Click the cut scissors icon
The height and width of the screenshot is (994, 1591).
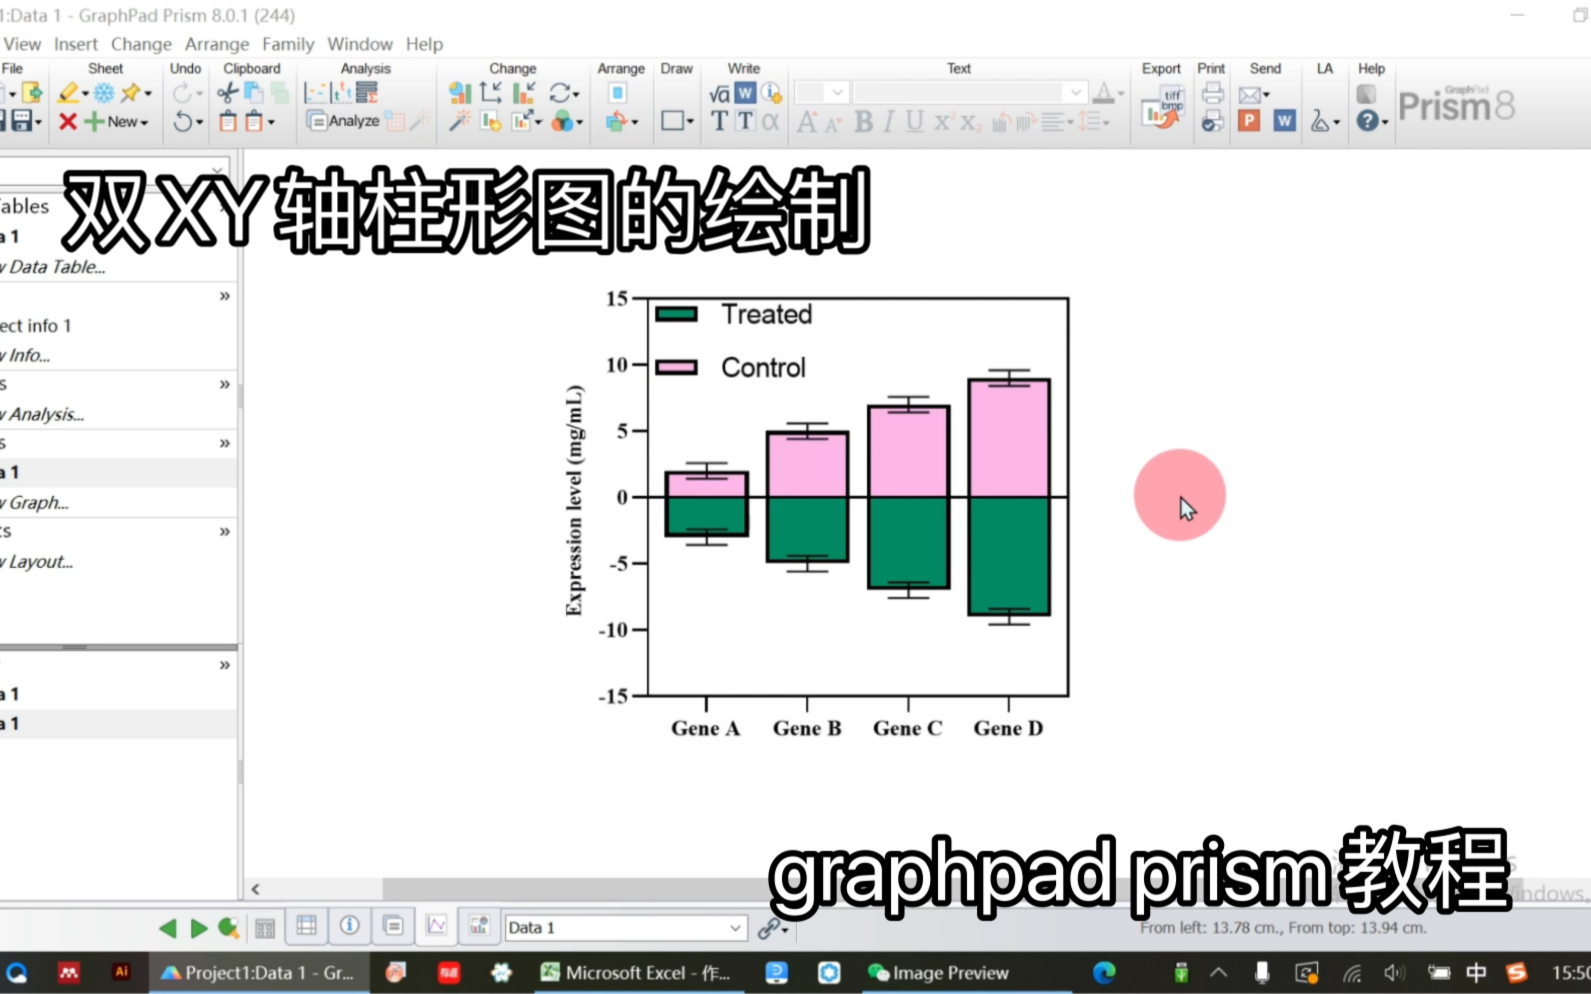click(228, 93)
